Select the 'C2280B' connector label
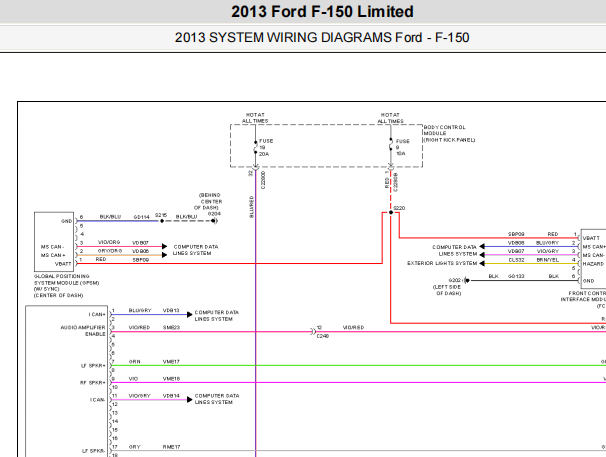The height and width of the screenshot is (457, 606). click(x=395, y=182)
